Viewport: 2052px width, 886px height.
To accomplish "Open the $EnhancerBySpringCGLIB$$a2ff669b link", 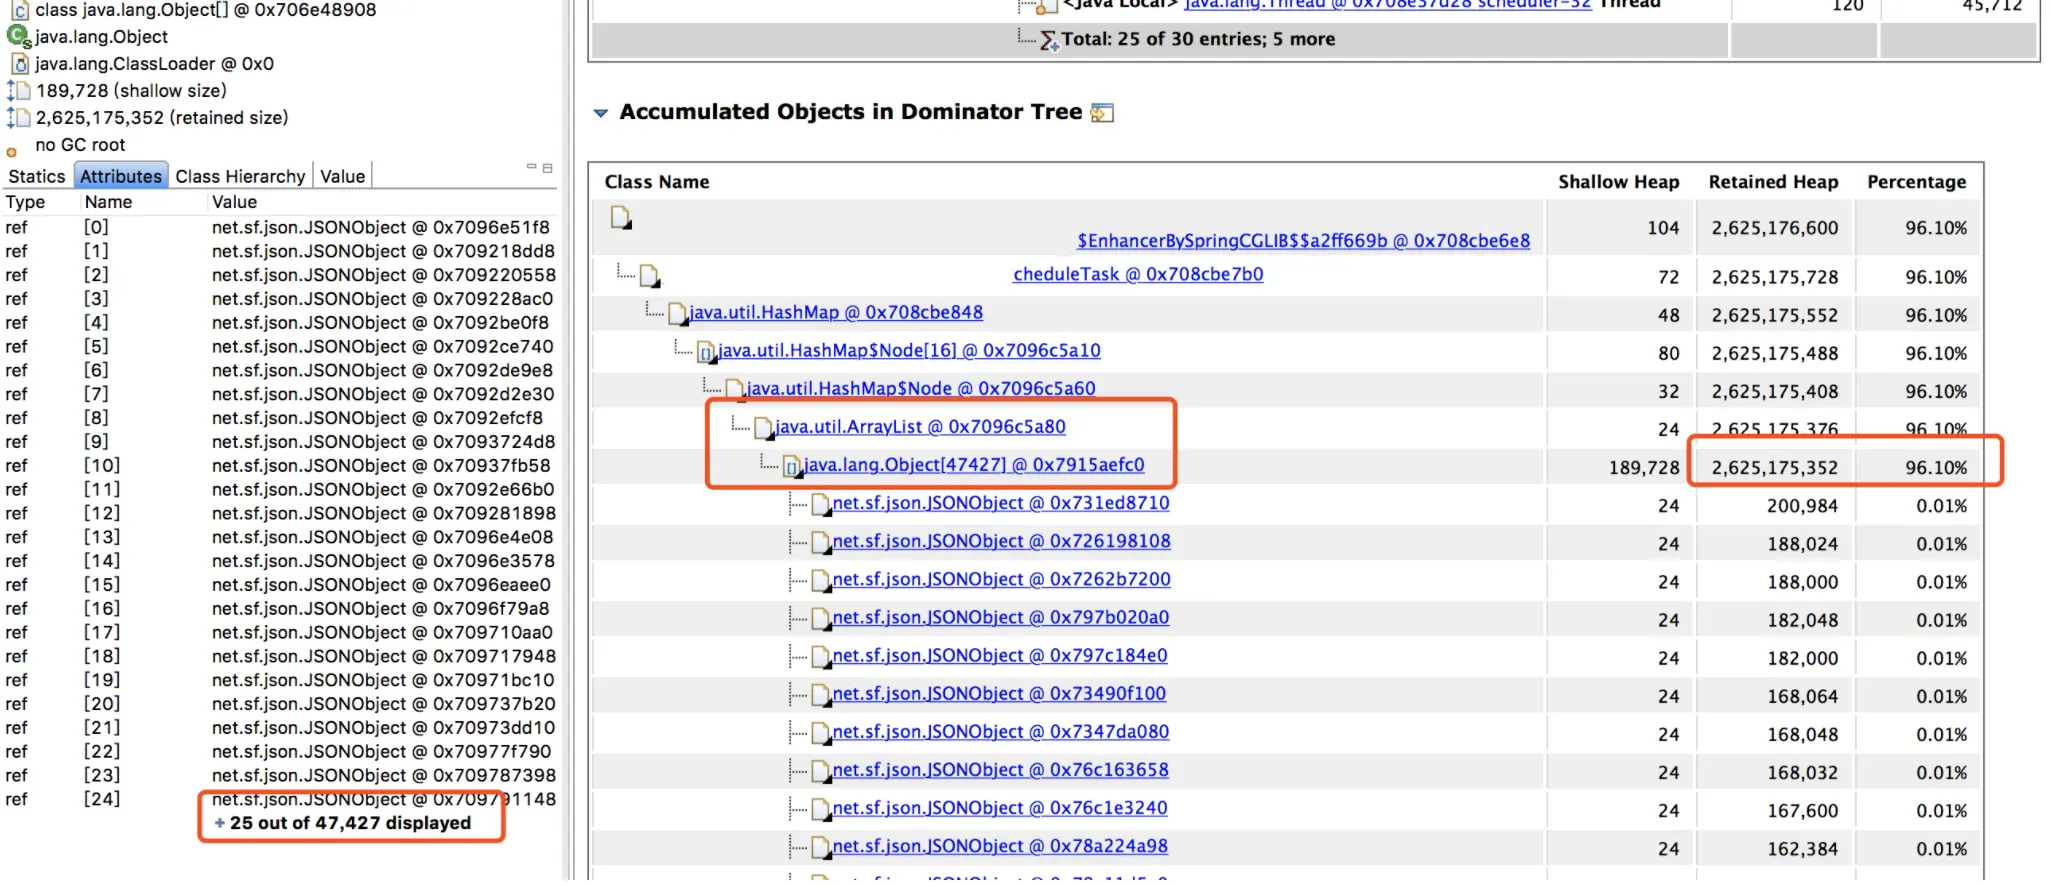I will click(1303, 241).
